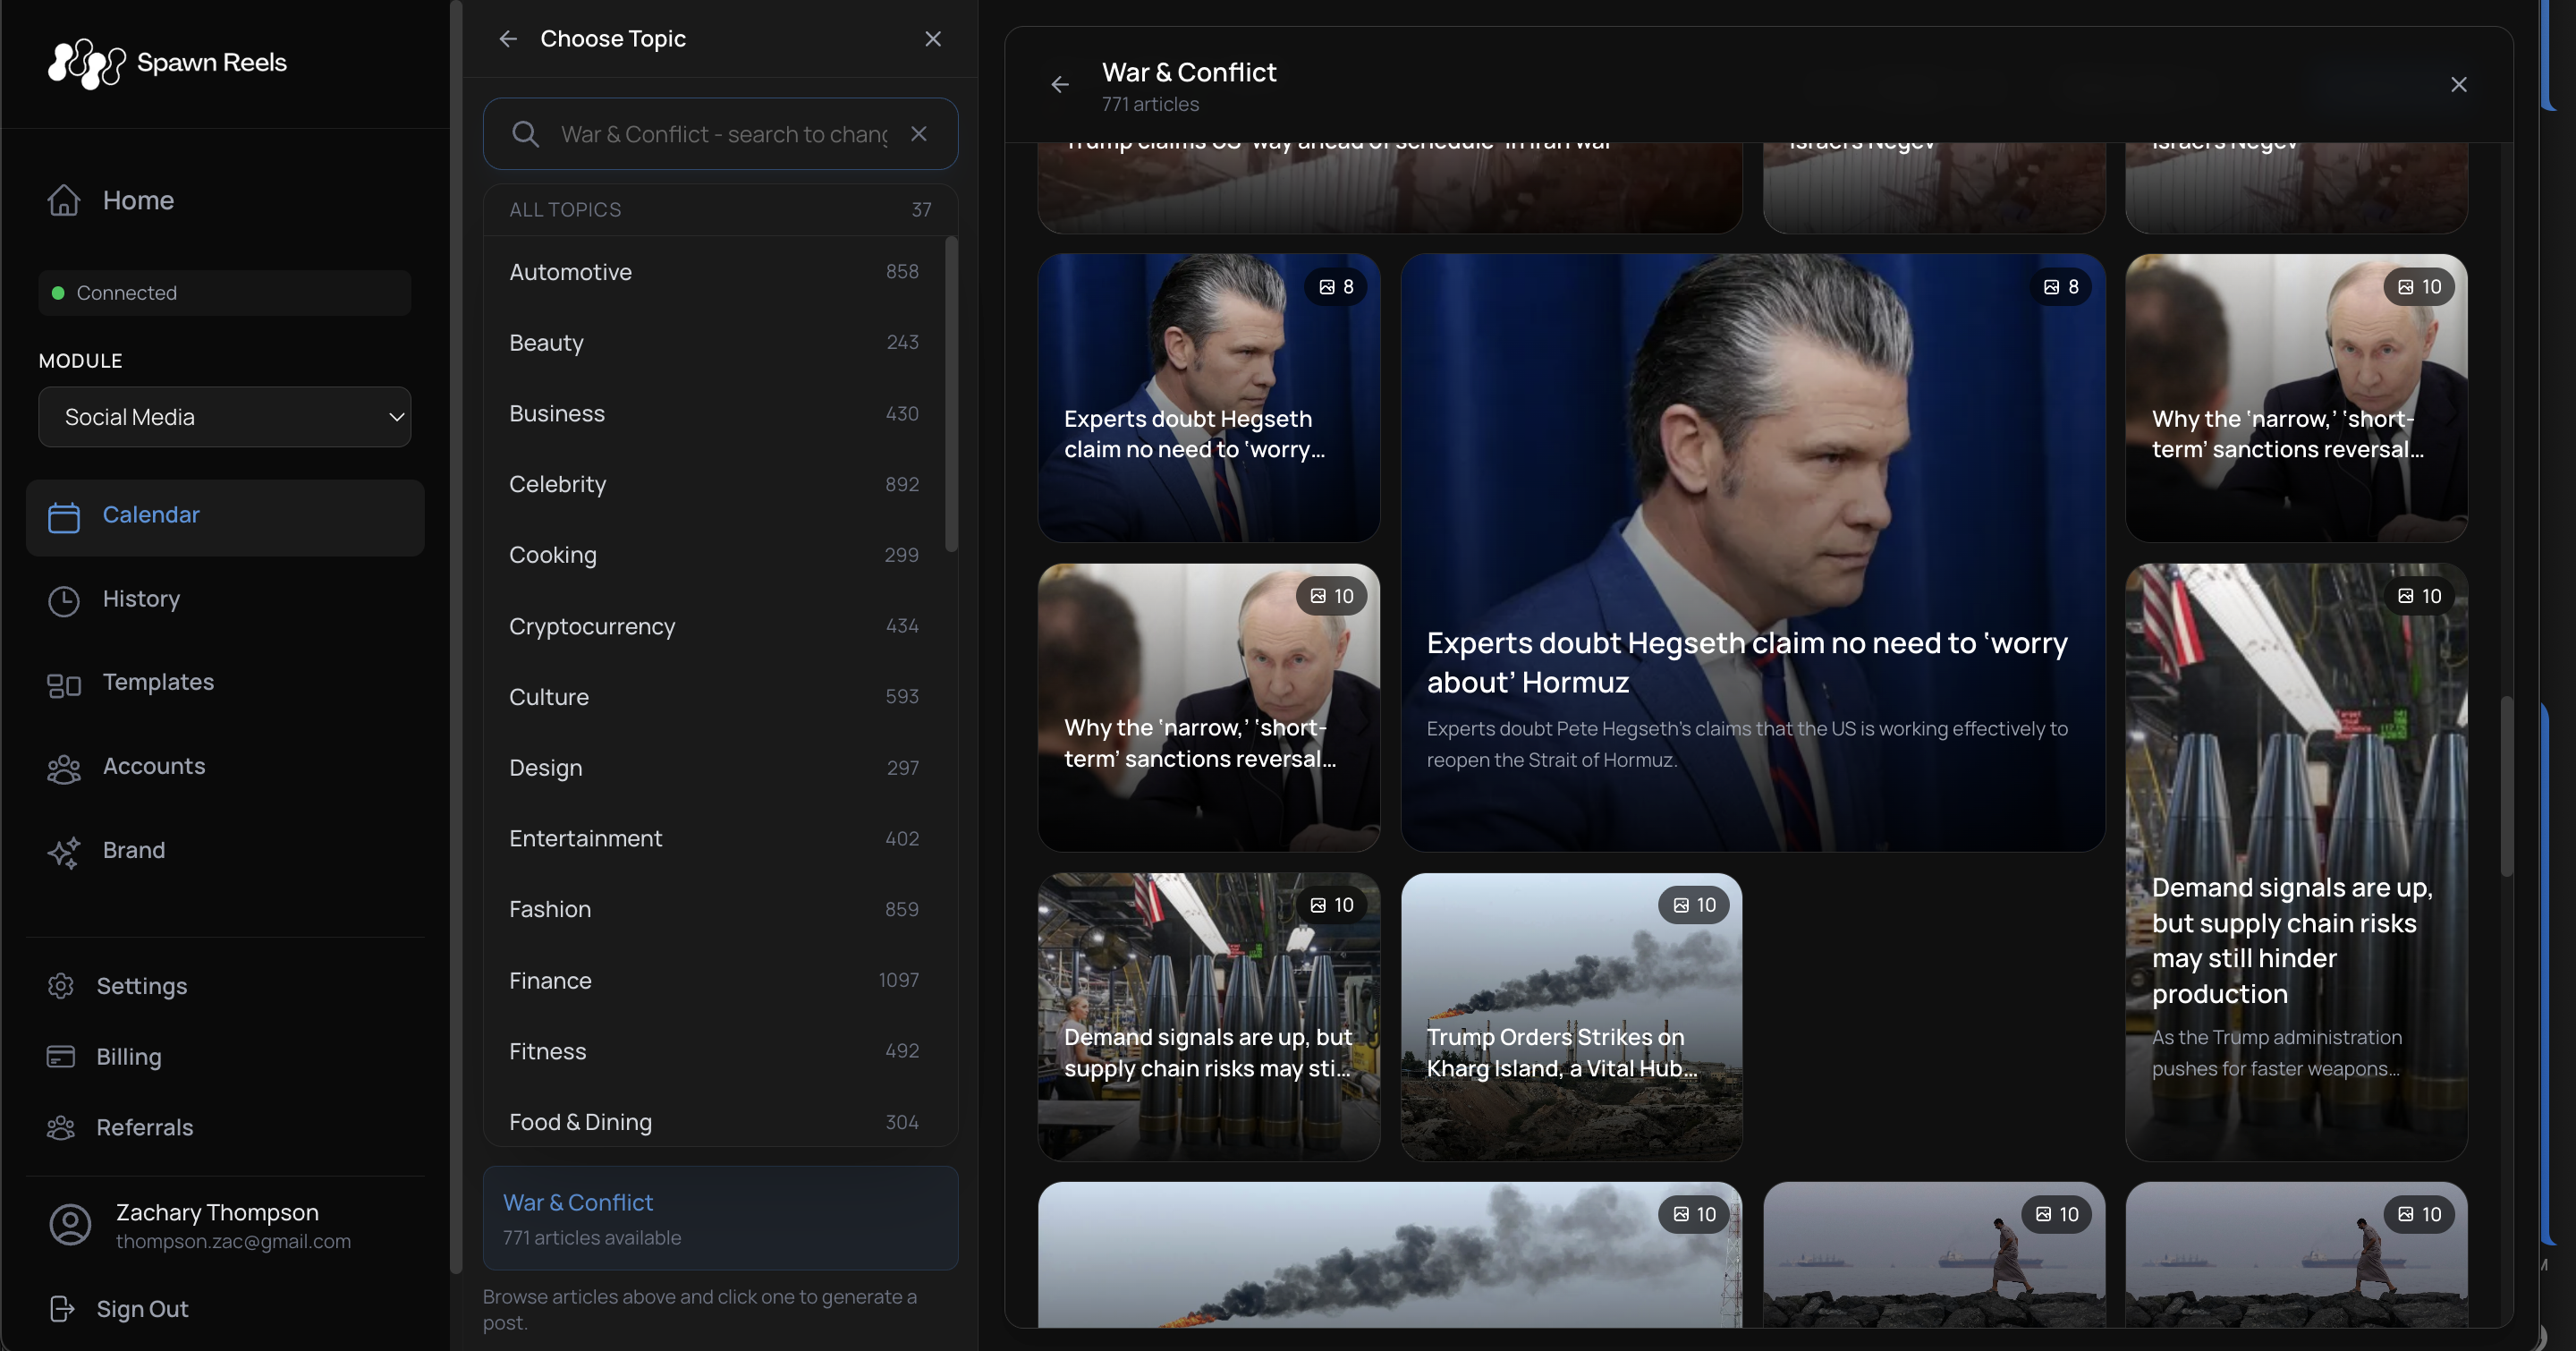Clear the topic search field text
The height and width of the screenshot is (1351, 2576).
click(918, 133)
